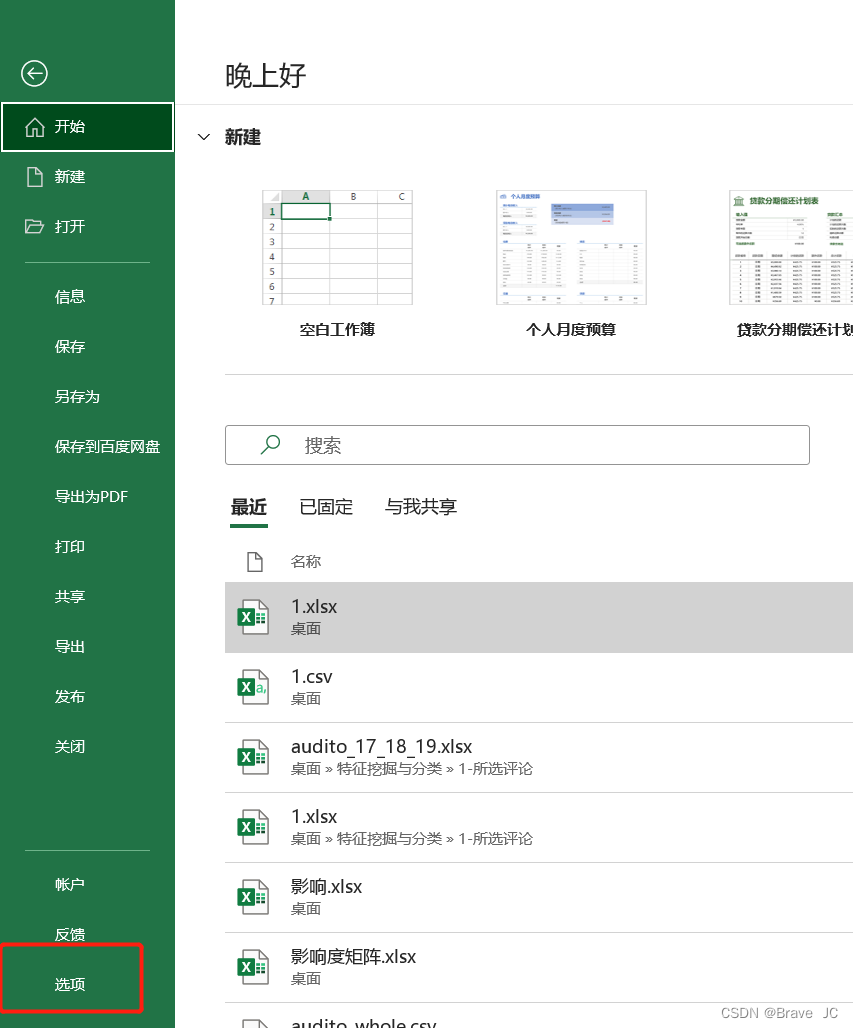This screenshot has height=1028, width=853.
Task: Open the 打印 print section
Action: 70,546
